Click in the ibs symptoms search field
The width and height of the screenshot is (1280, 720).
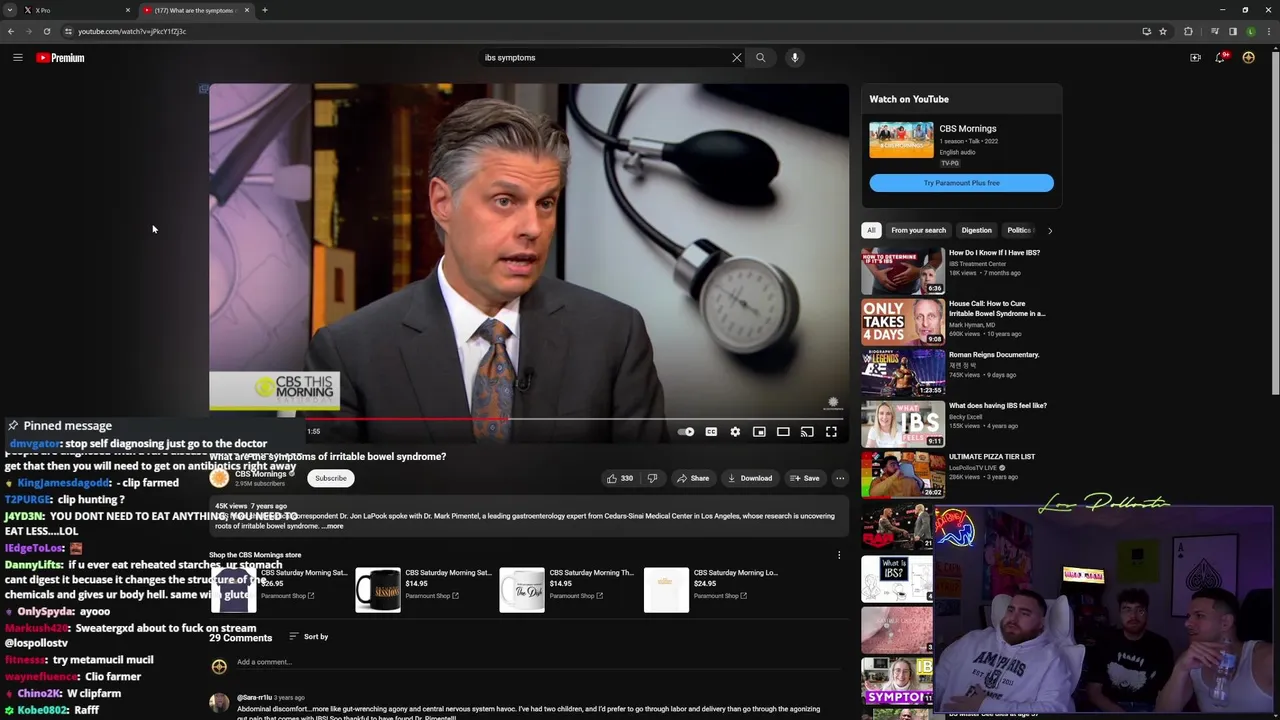pos(605,58)
